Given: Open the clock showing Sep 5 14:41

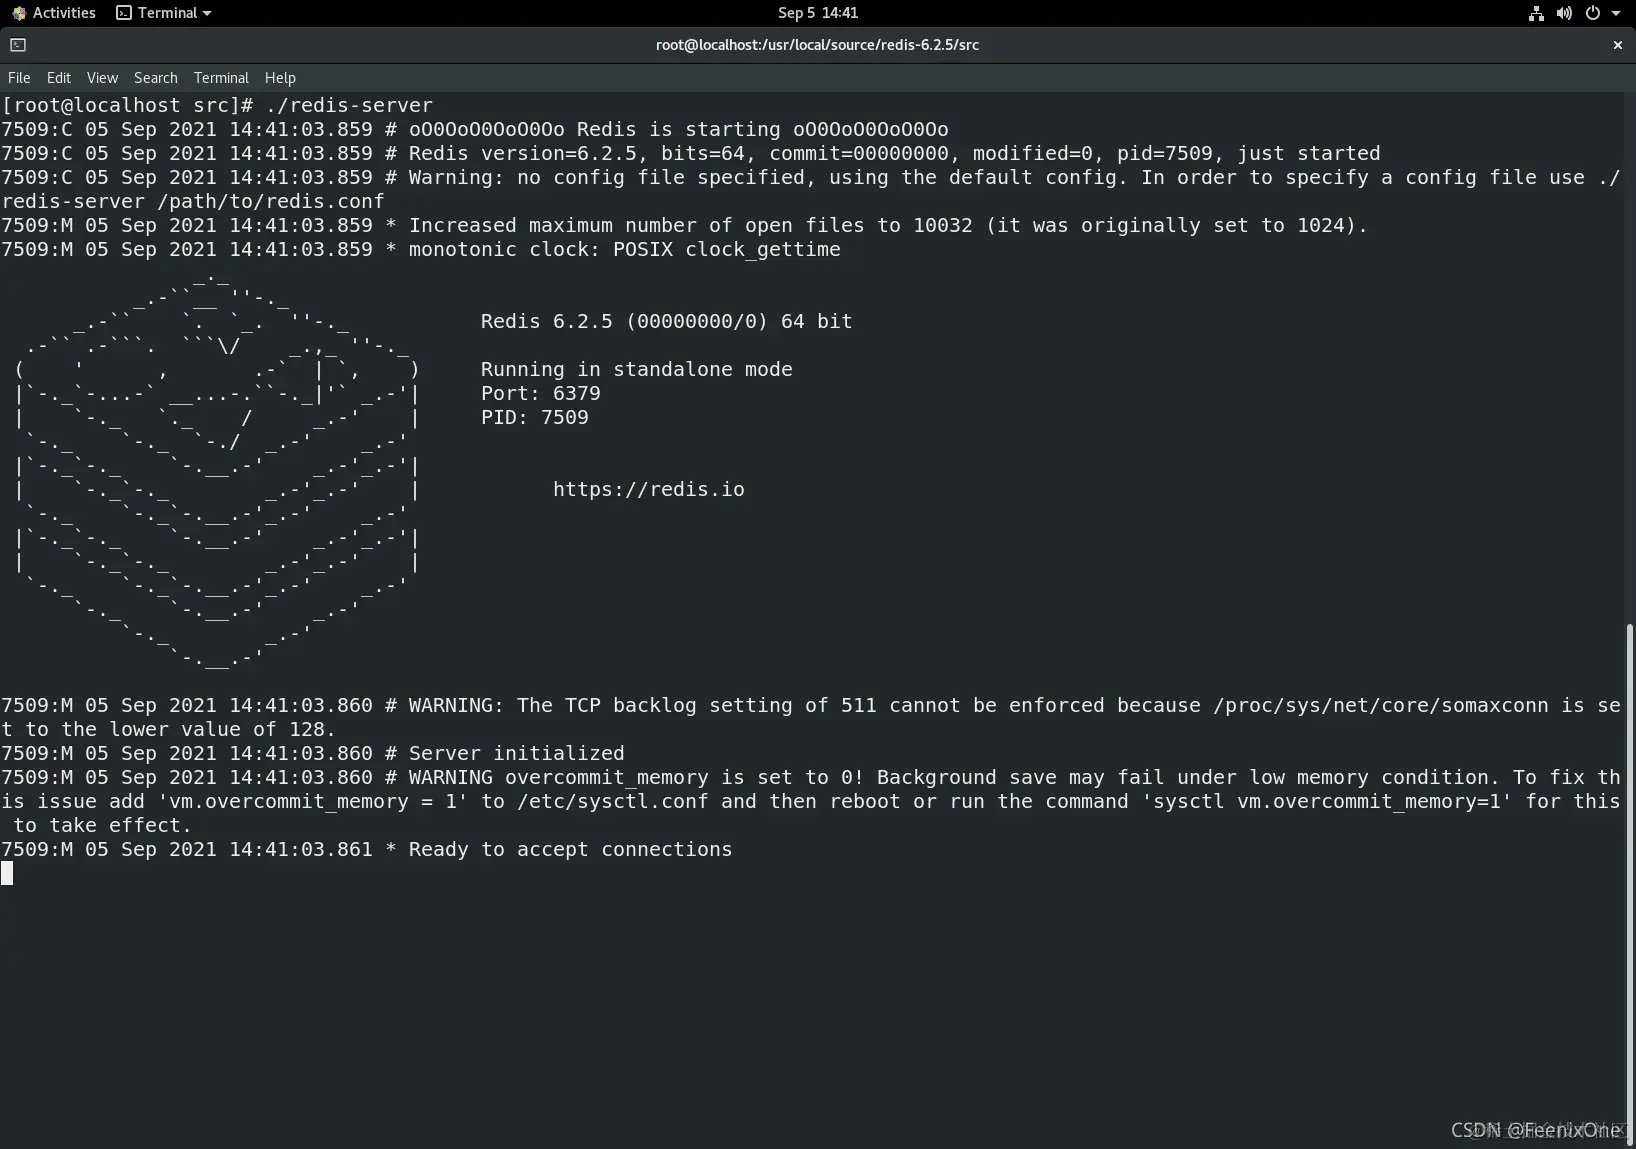Looking at the screenshot, I should point(818,13).
